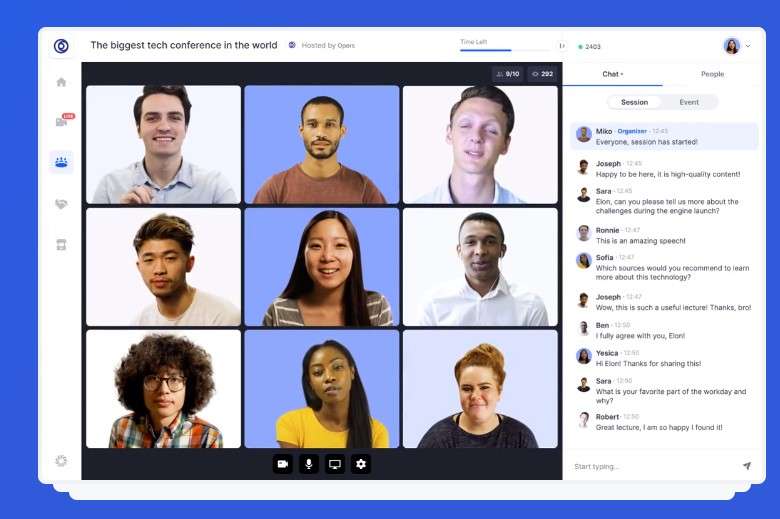The width and height of the screenshot is (780, 519).
Task: Click the app logo at top left
Action: [x=61, y=46]
